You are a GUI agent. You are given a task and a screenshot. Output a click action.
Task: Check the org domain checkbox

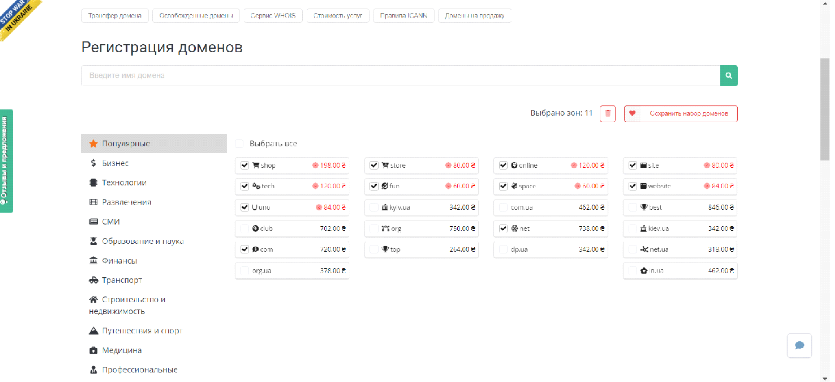point(374,229)
